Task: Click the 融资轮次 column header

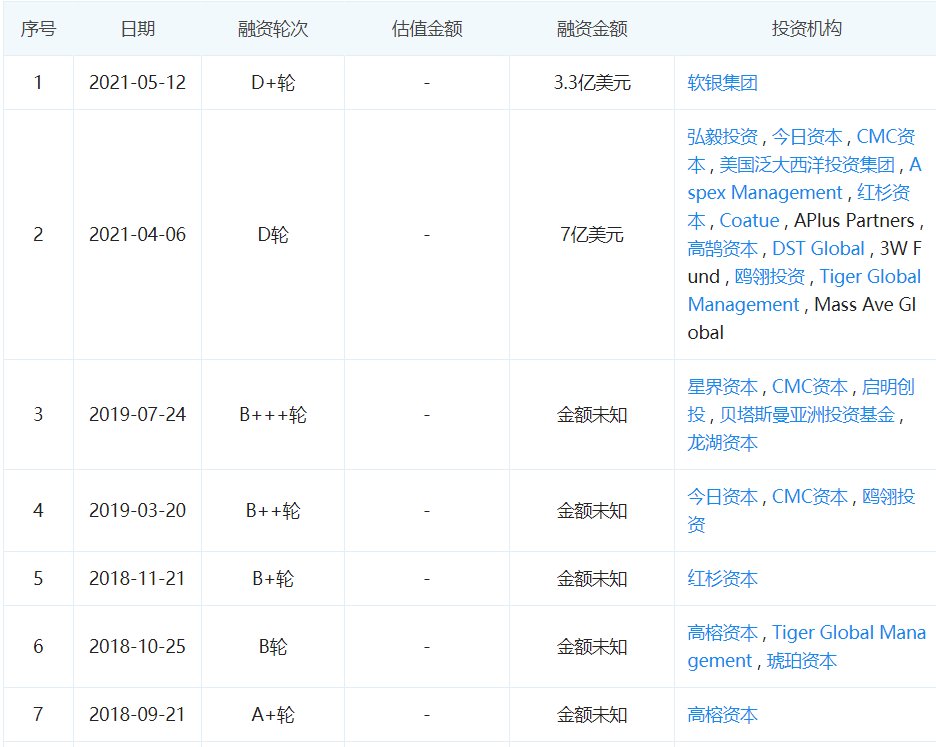Action: pyautogui.click(x=273, y=29)
